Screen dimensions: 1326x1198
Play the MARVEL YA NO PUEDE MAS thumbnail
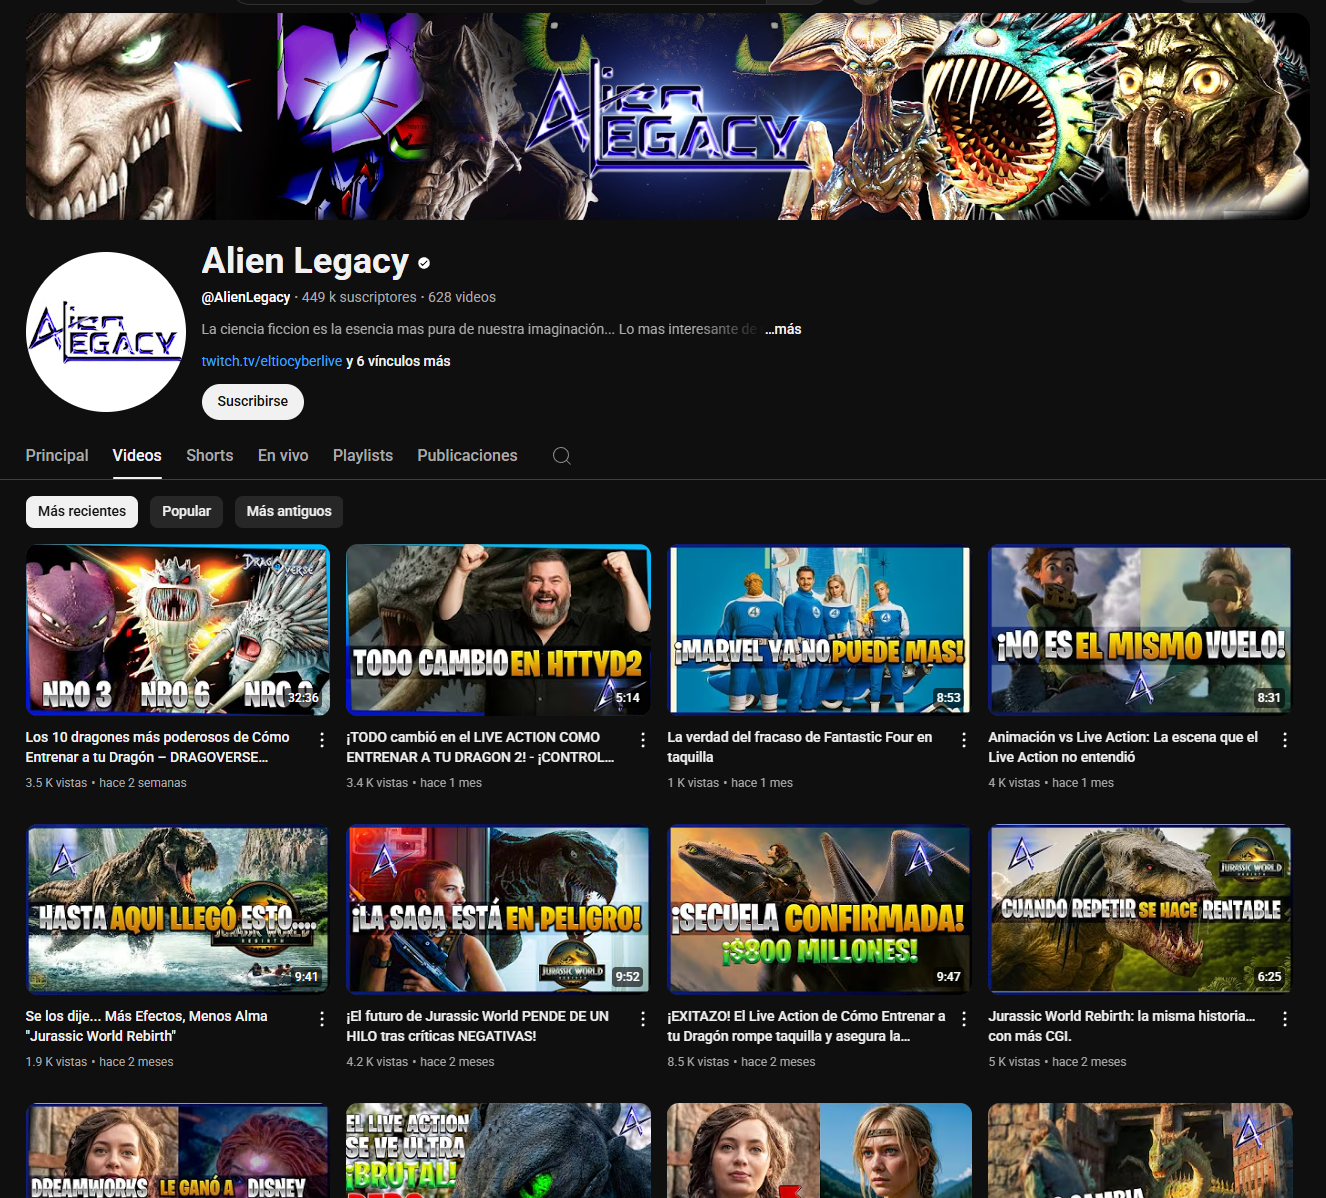click(x=820, y=629)
